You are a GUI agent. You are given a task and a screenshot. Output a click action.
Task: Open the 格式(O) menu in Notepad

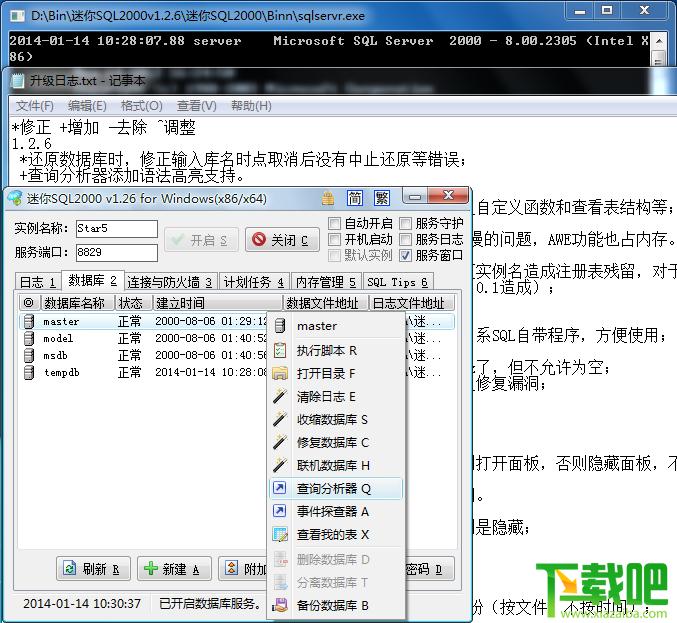[x=142, y=106]
